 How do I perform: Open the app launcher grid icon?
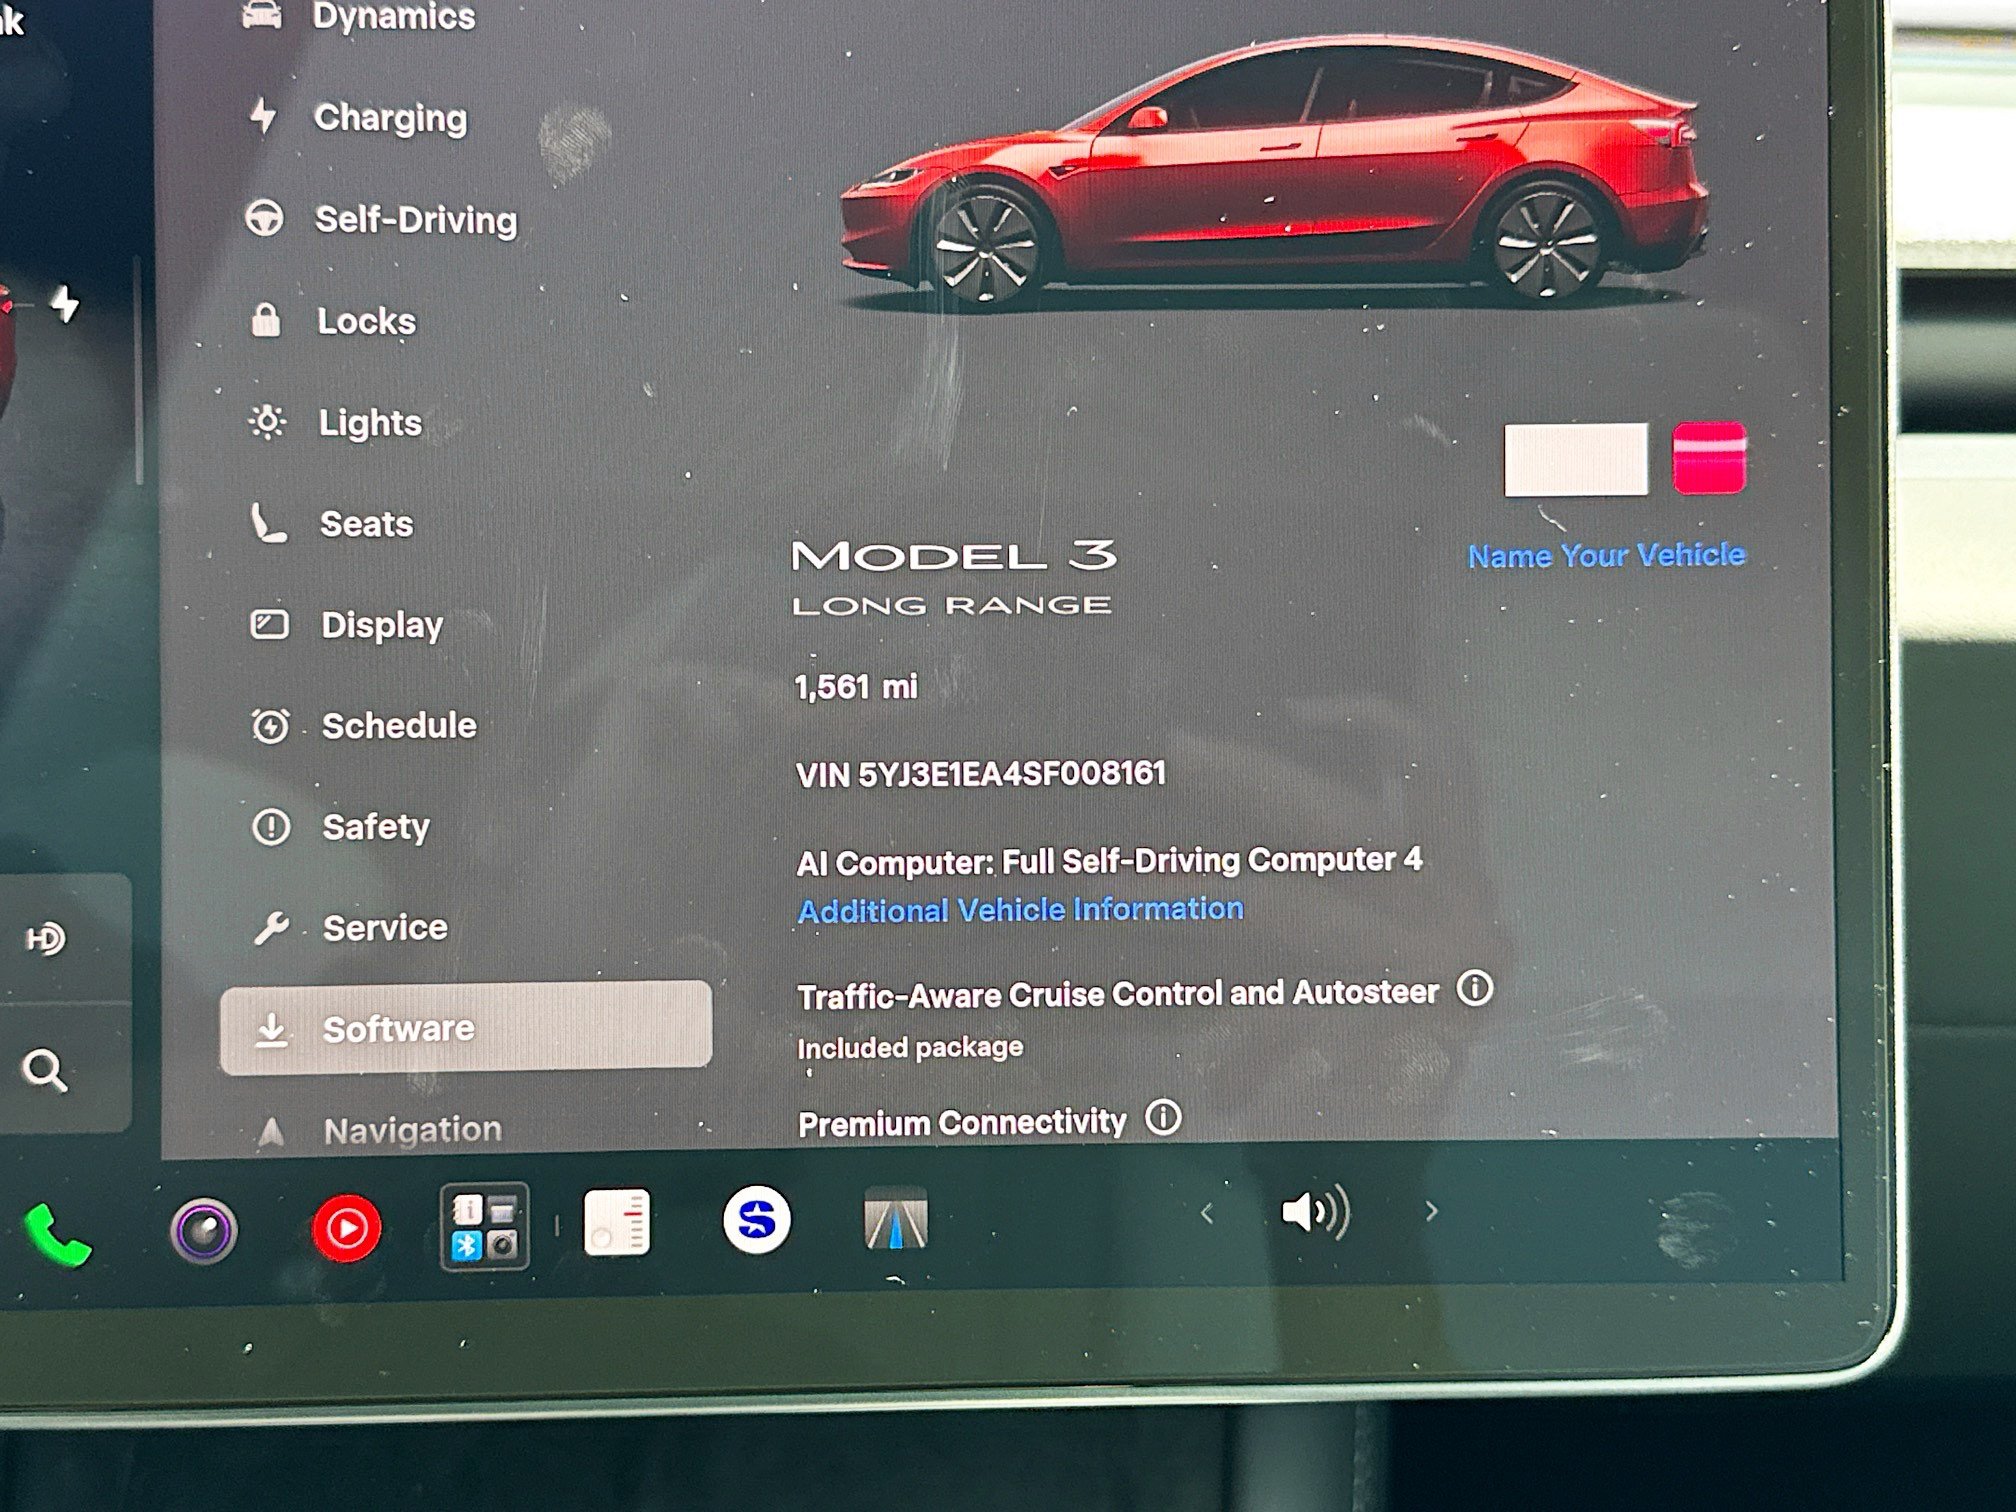[485, 1227]
